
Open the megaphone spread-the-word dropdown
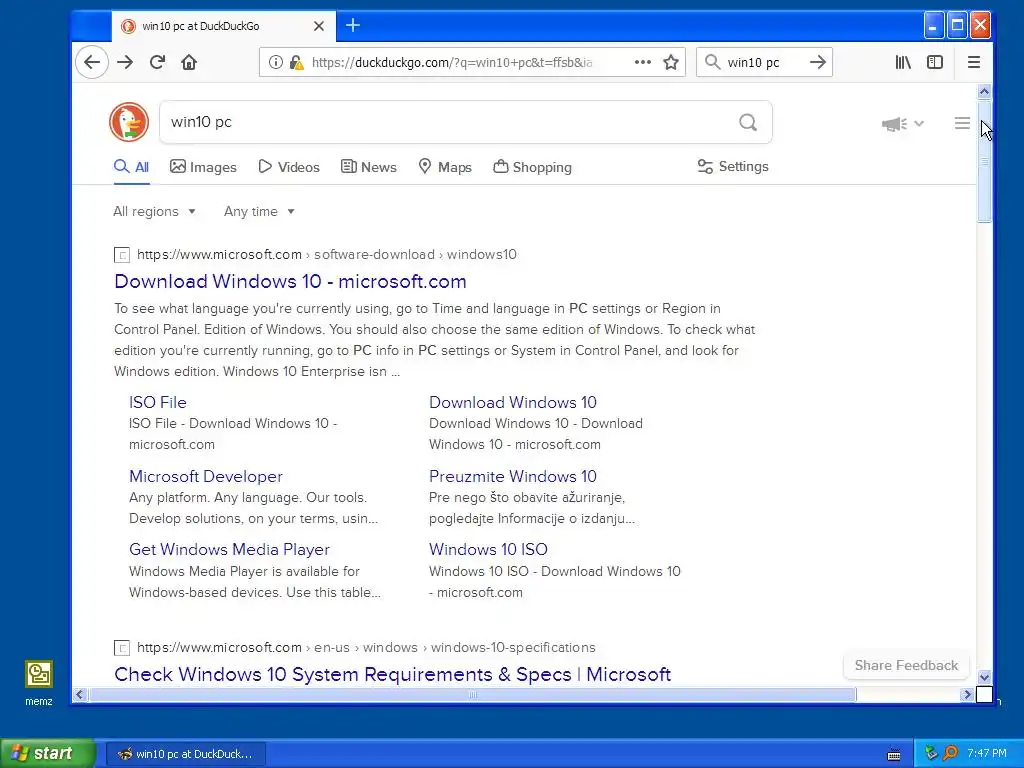903,123
